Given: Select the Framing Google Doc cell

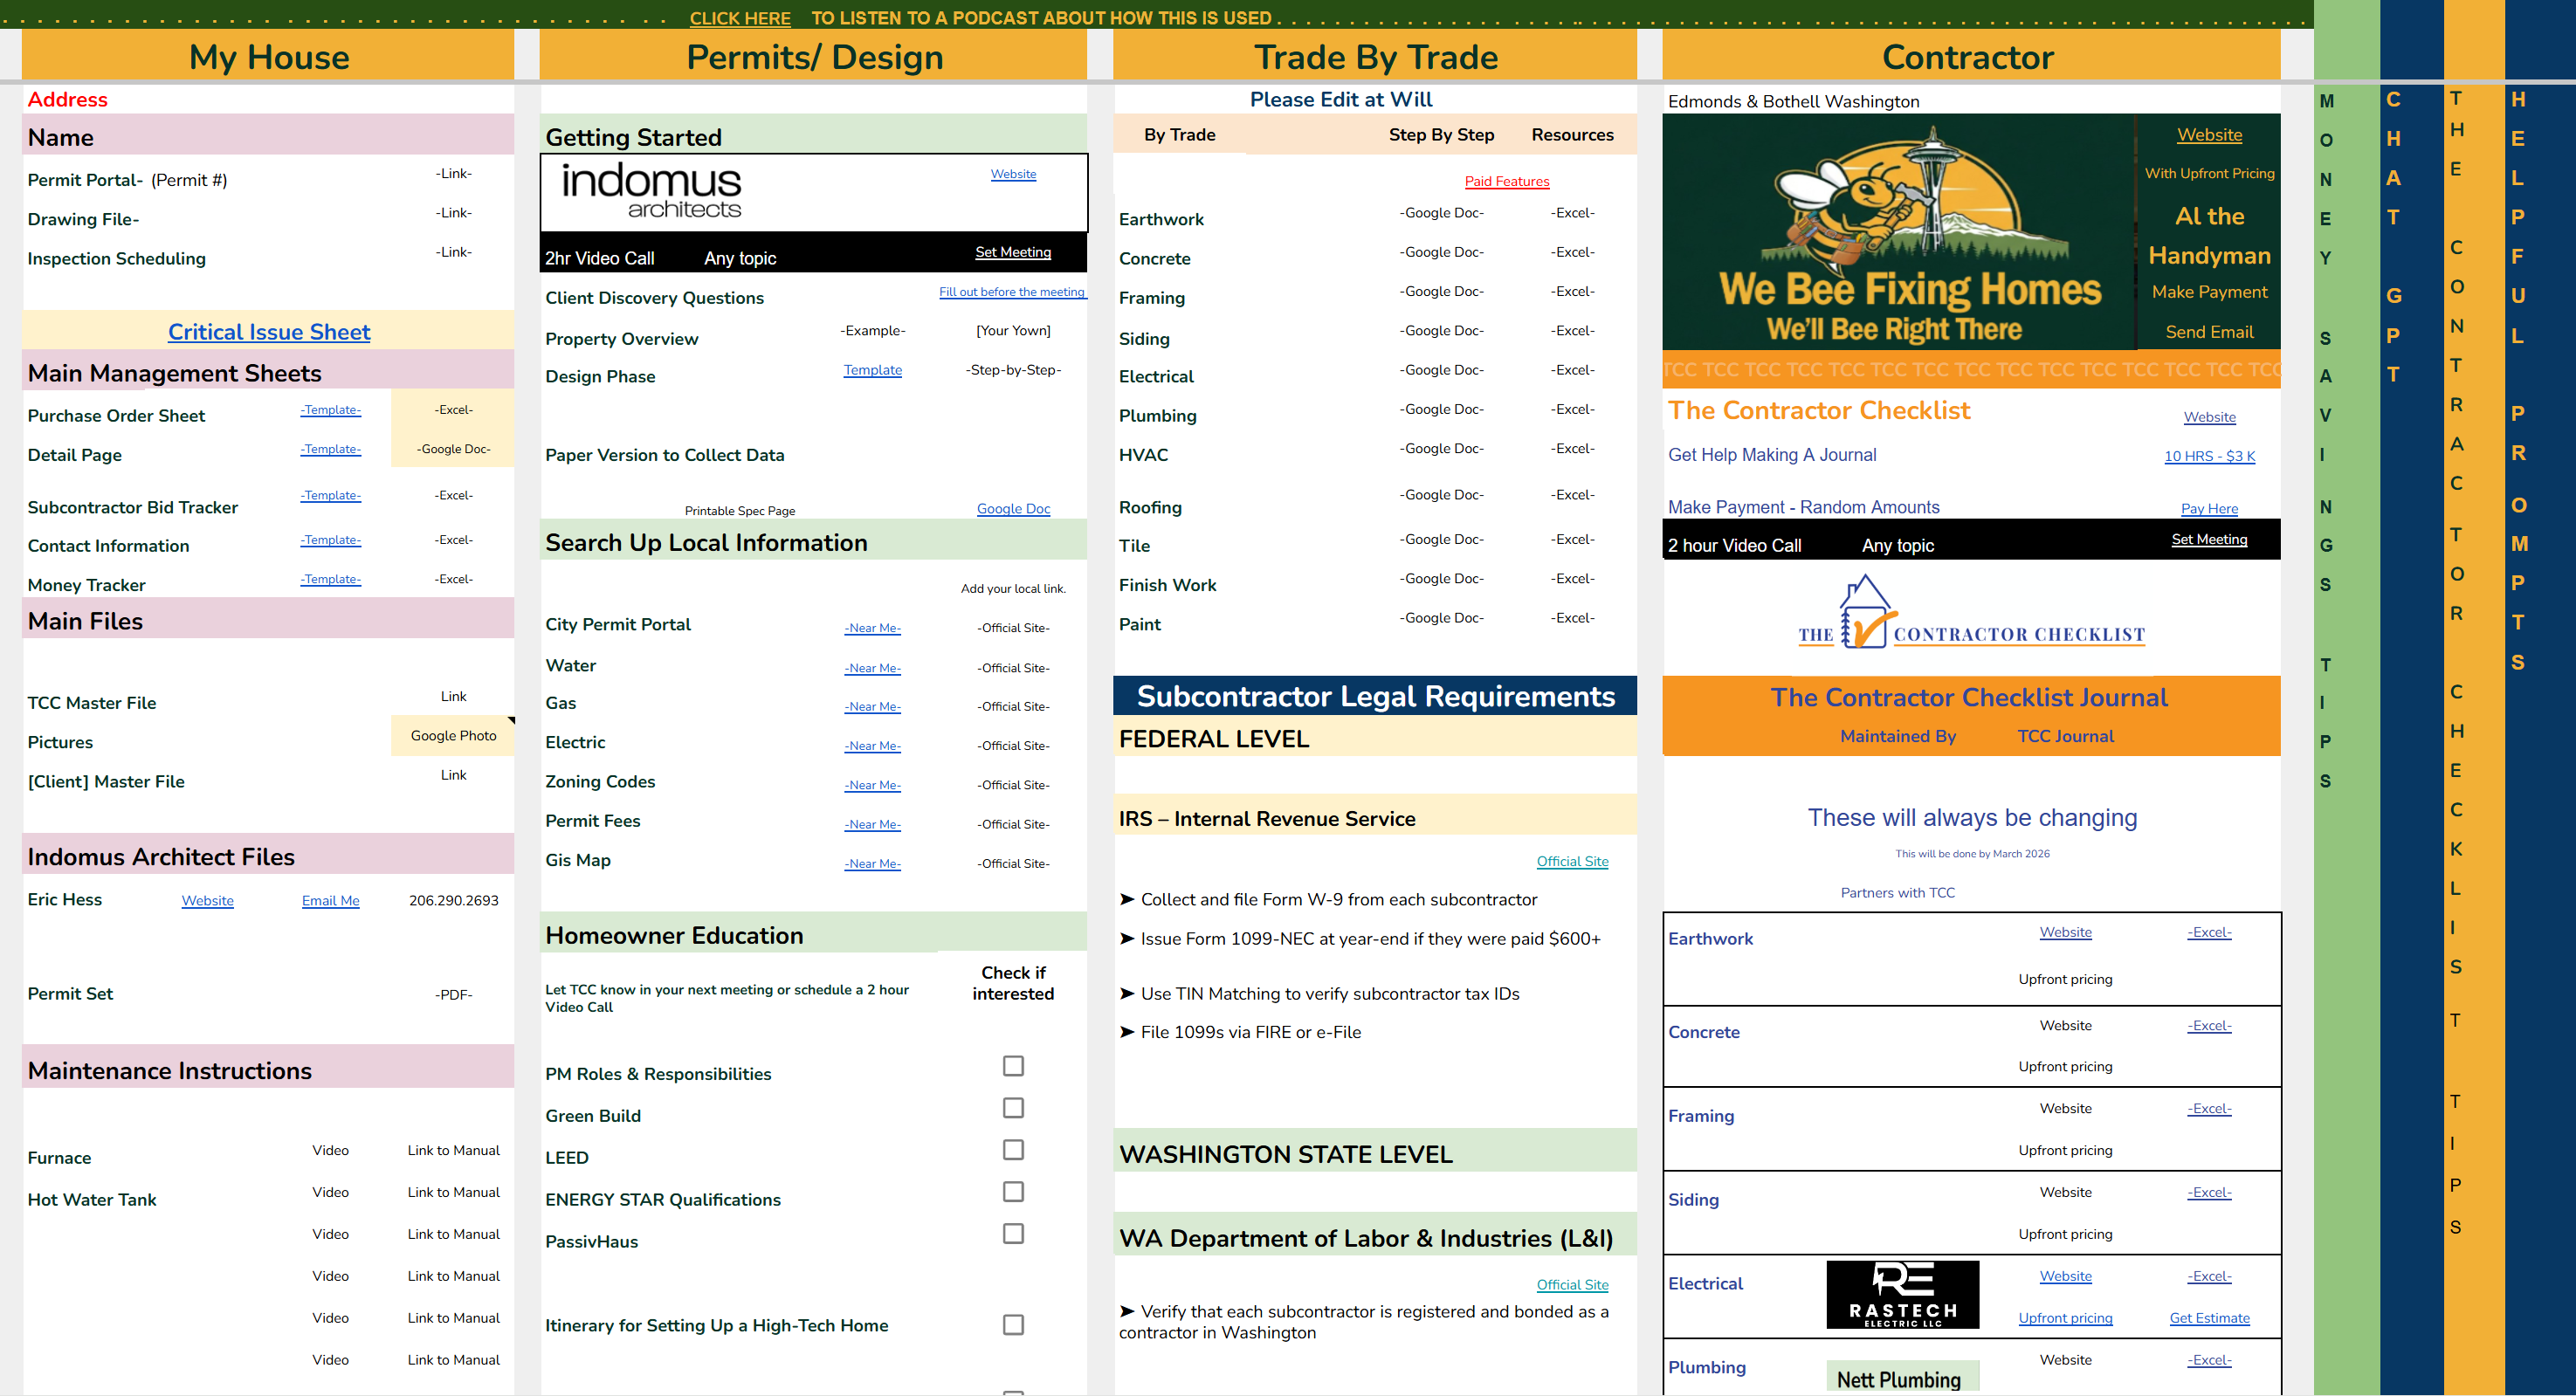Looking at the screenshot, I should 1442,292.
